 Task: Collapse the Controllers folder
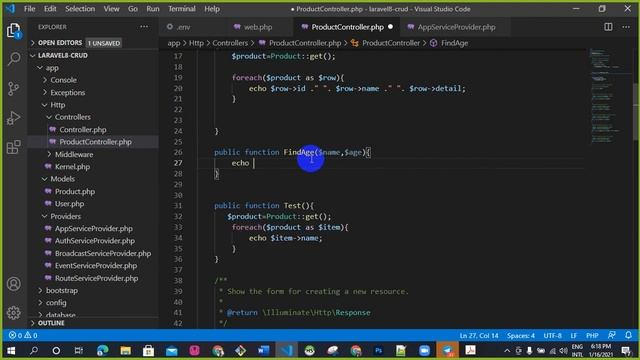click(x=93, y=117)
